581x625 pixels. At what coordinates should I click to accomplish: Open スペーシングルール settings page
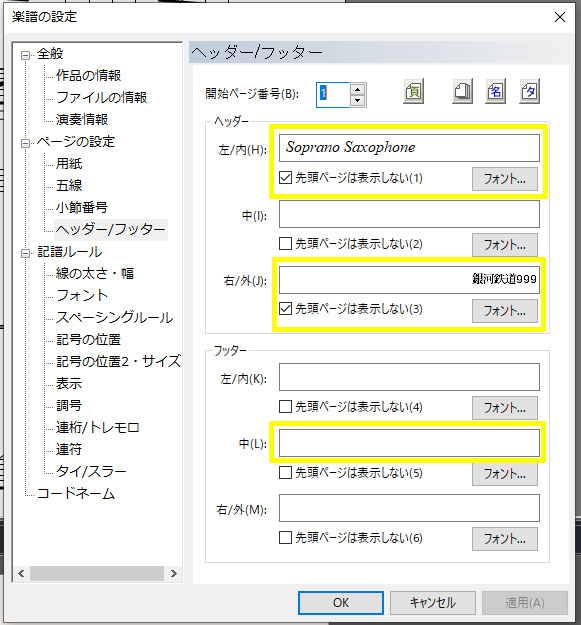115,317
